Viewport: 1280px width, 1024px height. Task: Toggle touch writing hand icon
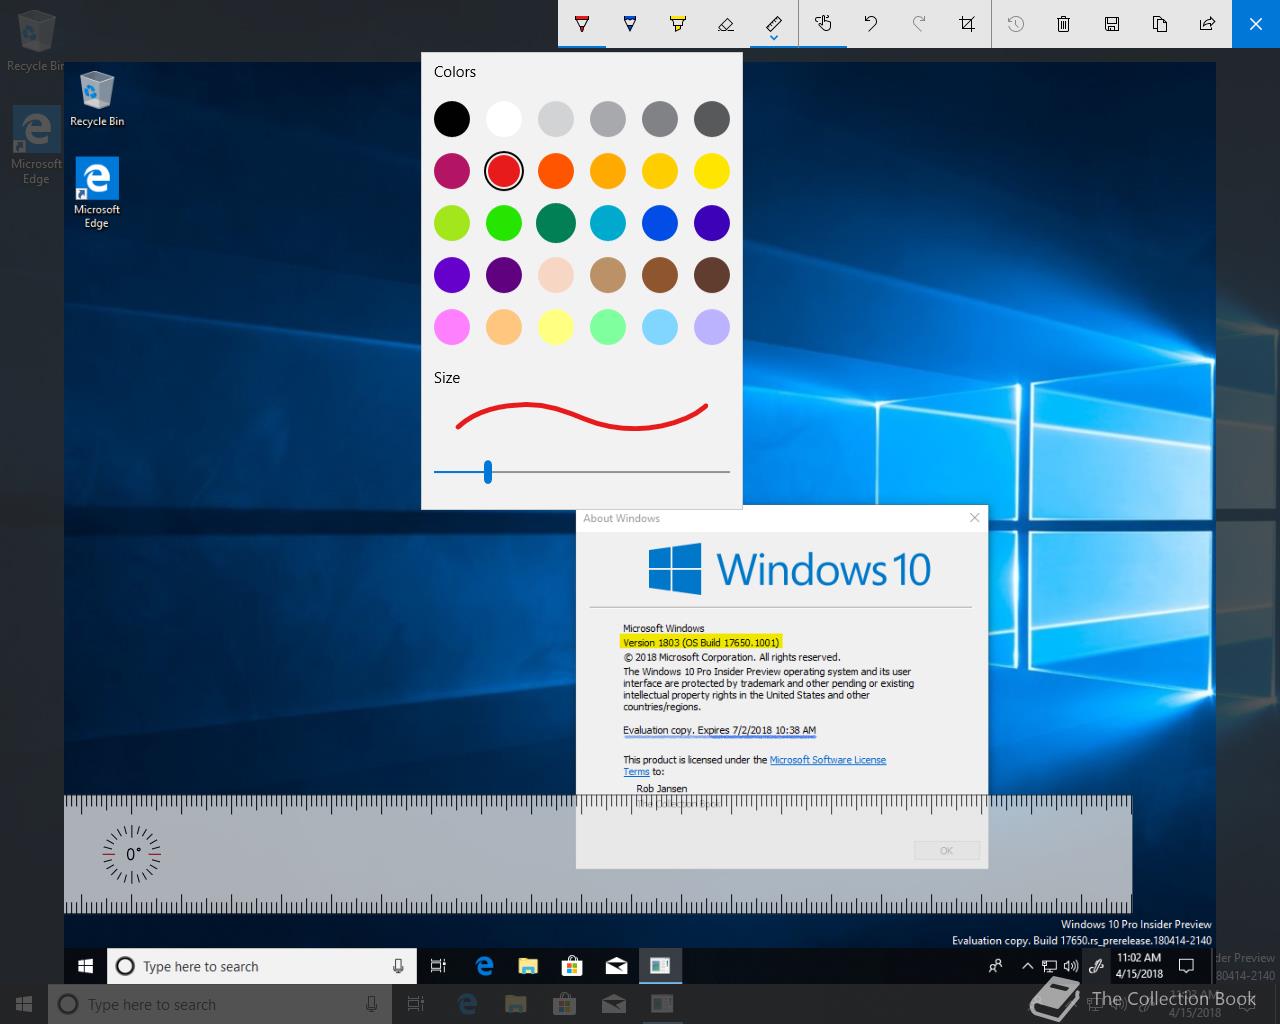point(823,24)
